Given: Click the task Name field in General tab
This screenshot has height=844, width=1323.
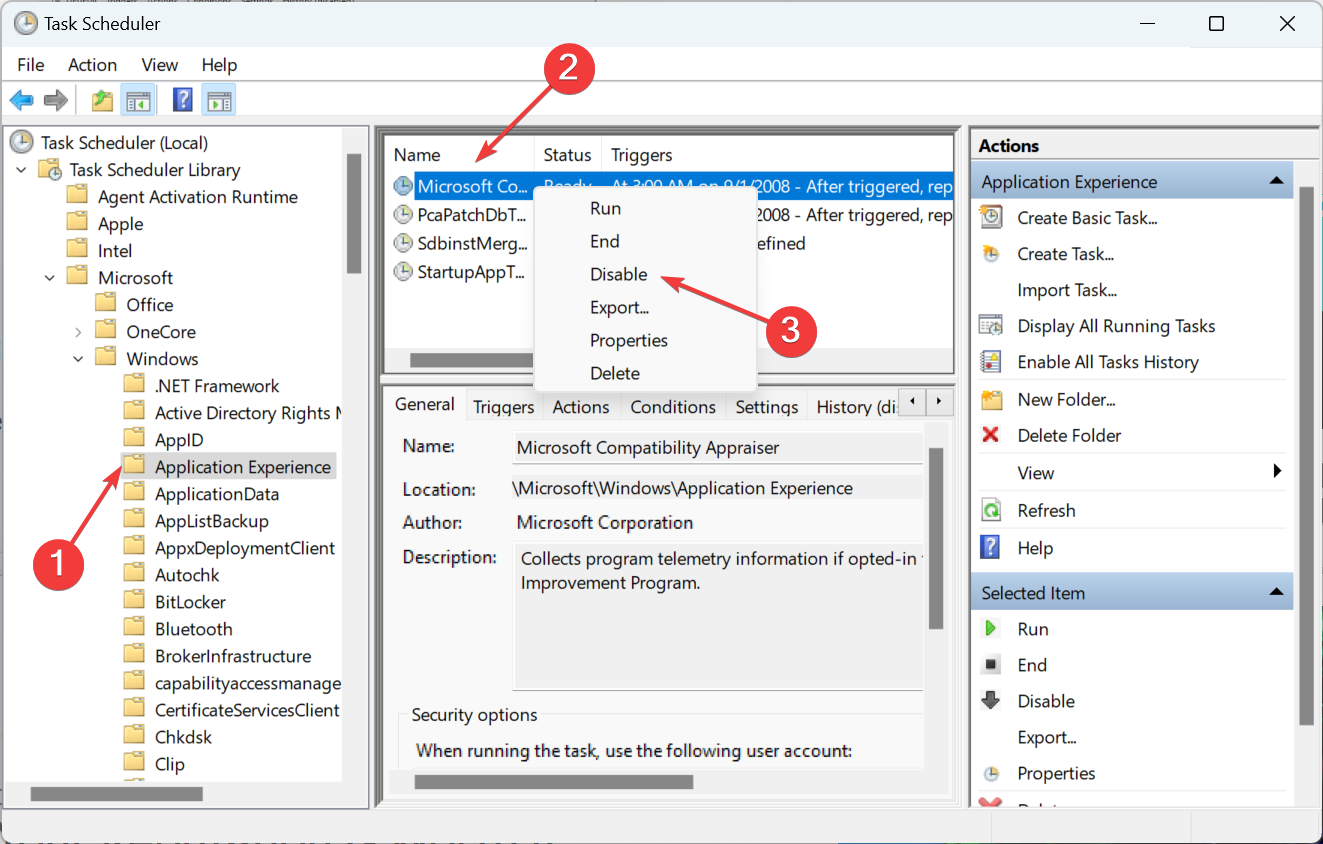Looking at the screenshot, I should click(x=719, y=448).
